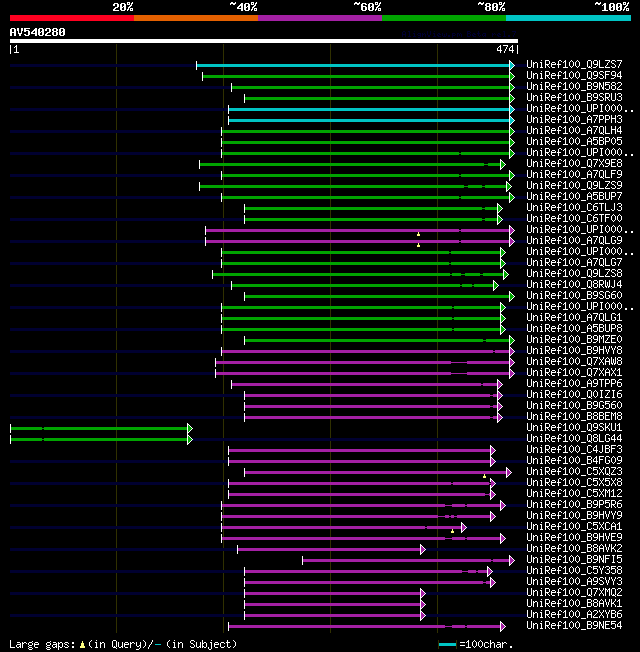Click the UniRef100_B8AVK1 label
The height and width of the screenshot is (652, 640).
[574, 604]
